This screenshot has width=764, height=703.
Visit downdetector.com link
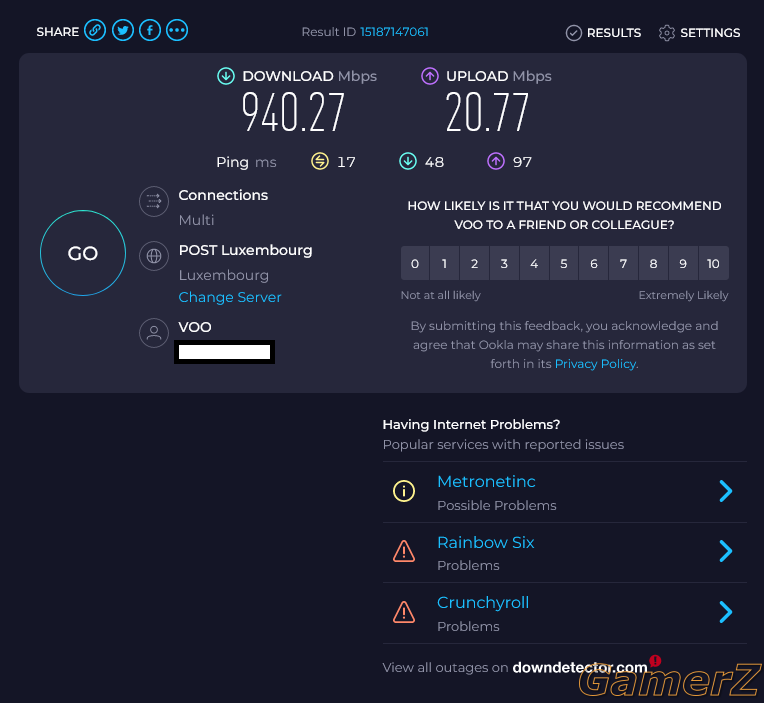pos(580,667)
